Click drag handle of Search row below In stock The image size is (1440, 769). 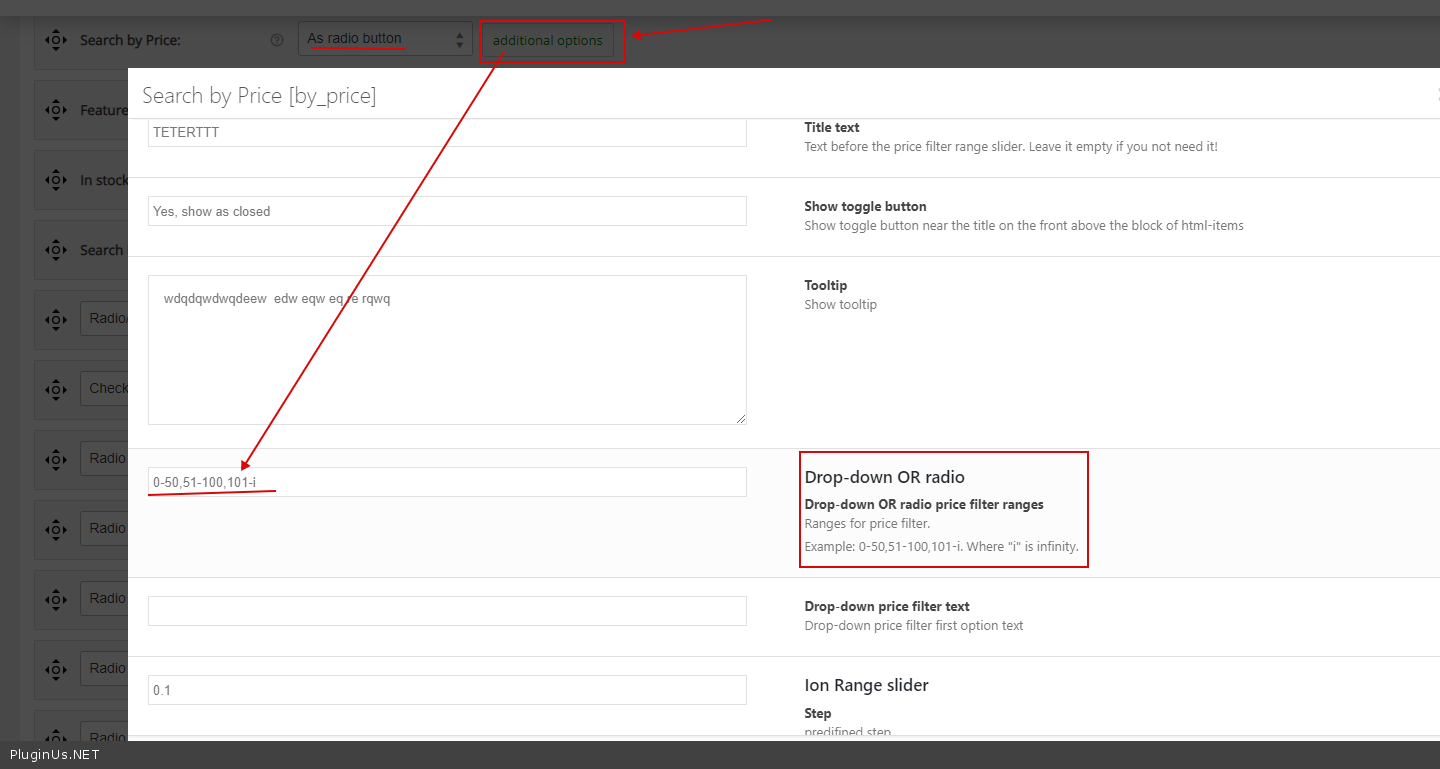pos(55,250)
